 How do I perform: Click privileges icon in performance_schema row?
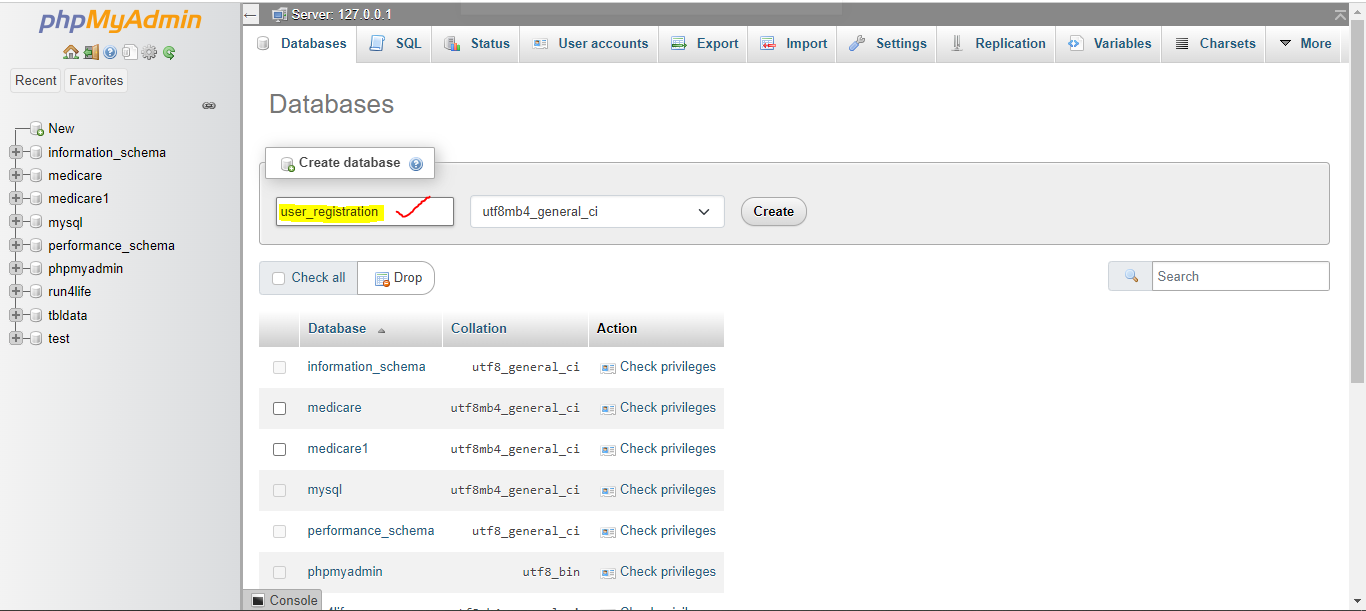[x=608, y=532]
